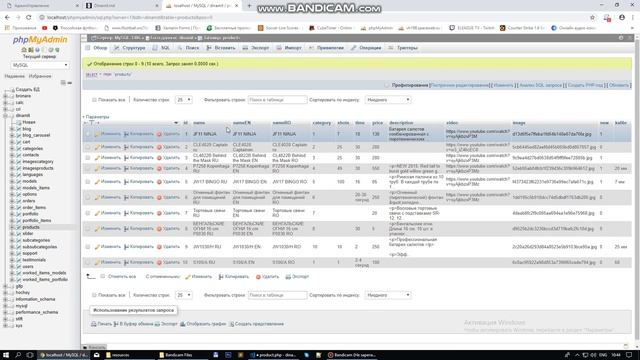Click red Delete icon in JF11 NINJA row
This screenshot has width=640, height=360.
click(159, 134)
